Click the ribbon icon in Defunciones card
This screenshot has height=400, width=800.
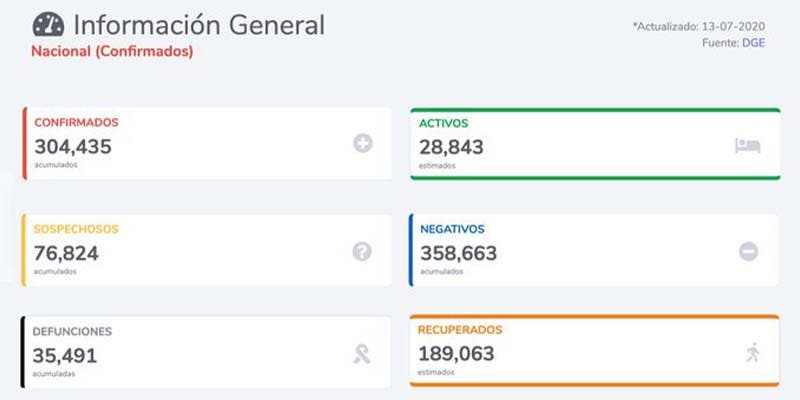pos(362,352)
